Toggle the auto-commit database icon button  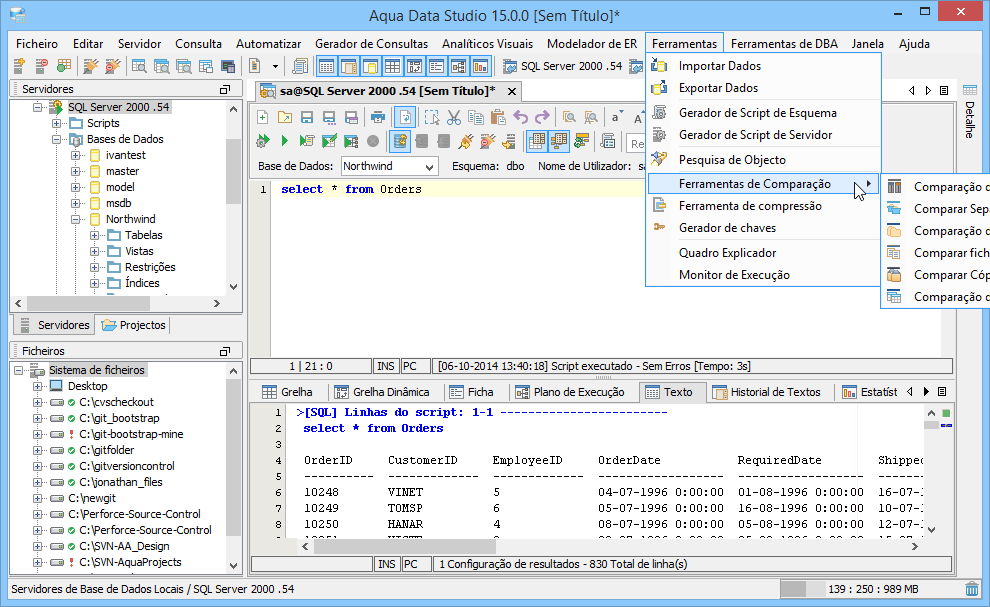[400, 141]
